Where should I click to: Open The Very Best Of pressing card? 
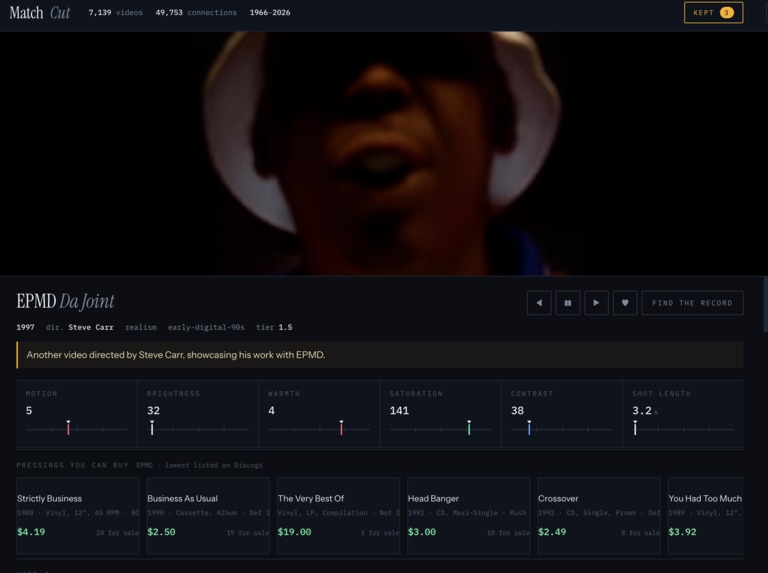point(338,516)
